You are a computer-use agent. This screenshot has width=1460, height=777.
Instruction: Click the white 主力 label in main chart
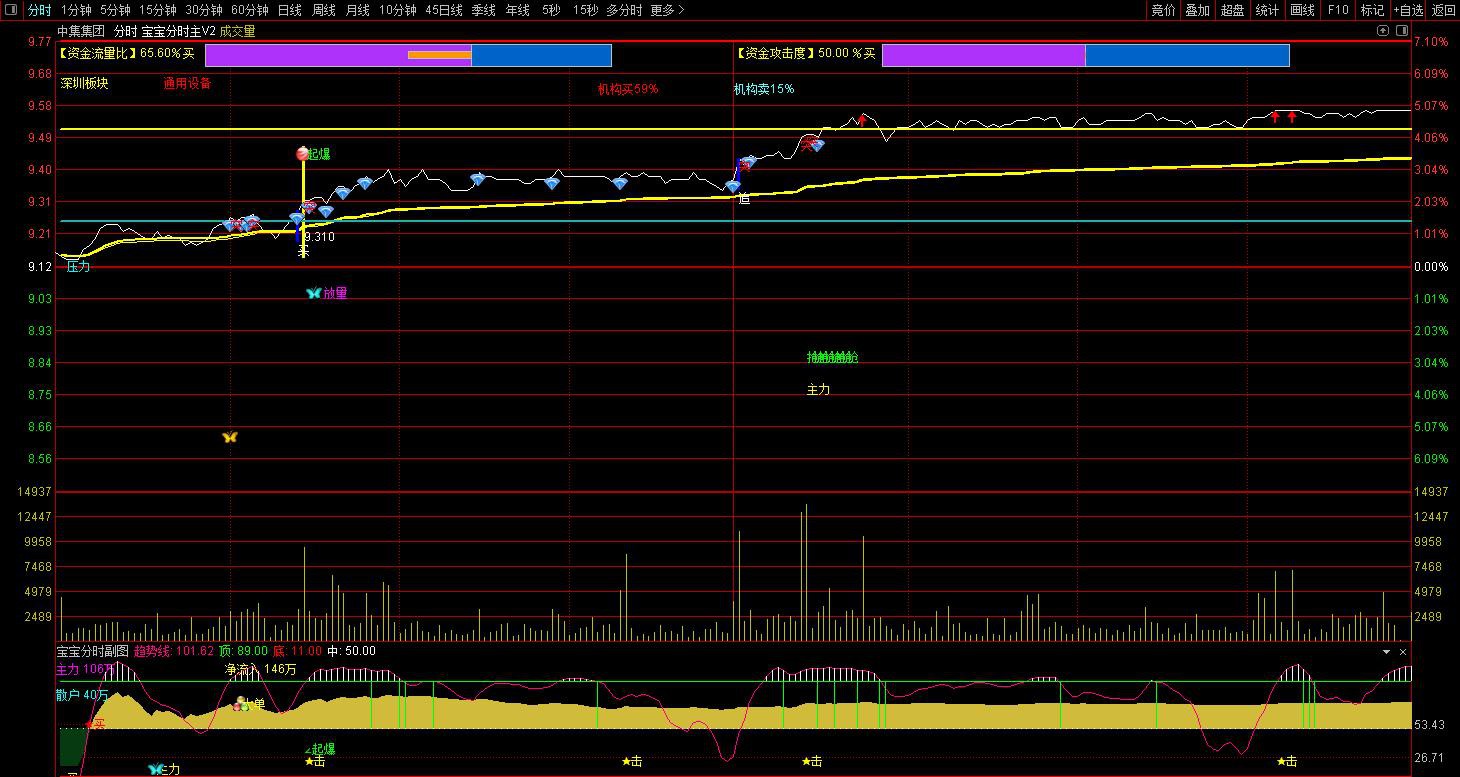click(x=818, y=389)
